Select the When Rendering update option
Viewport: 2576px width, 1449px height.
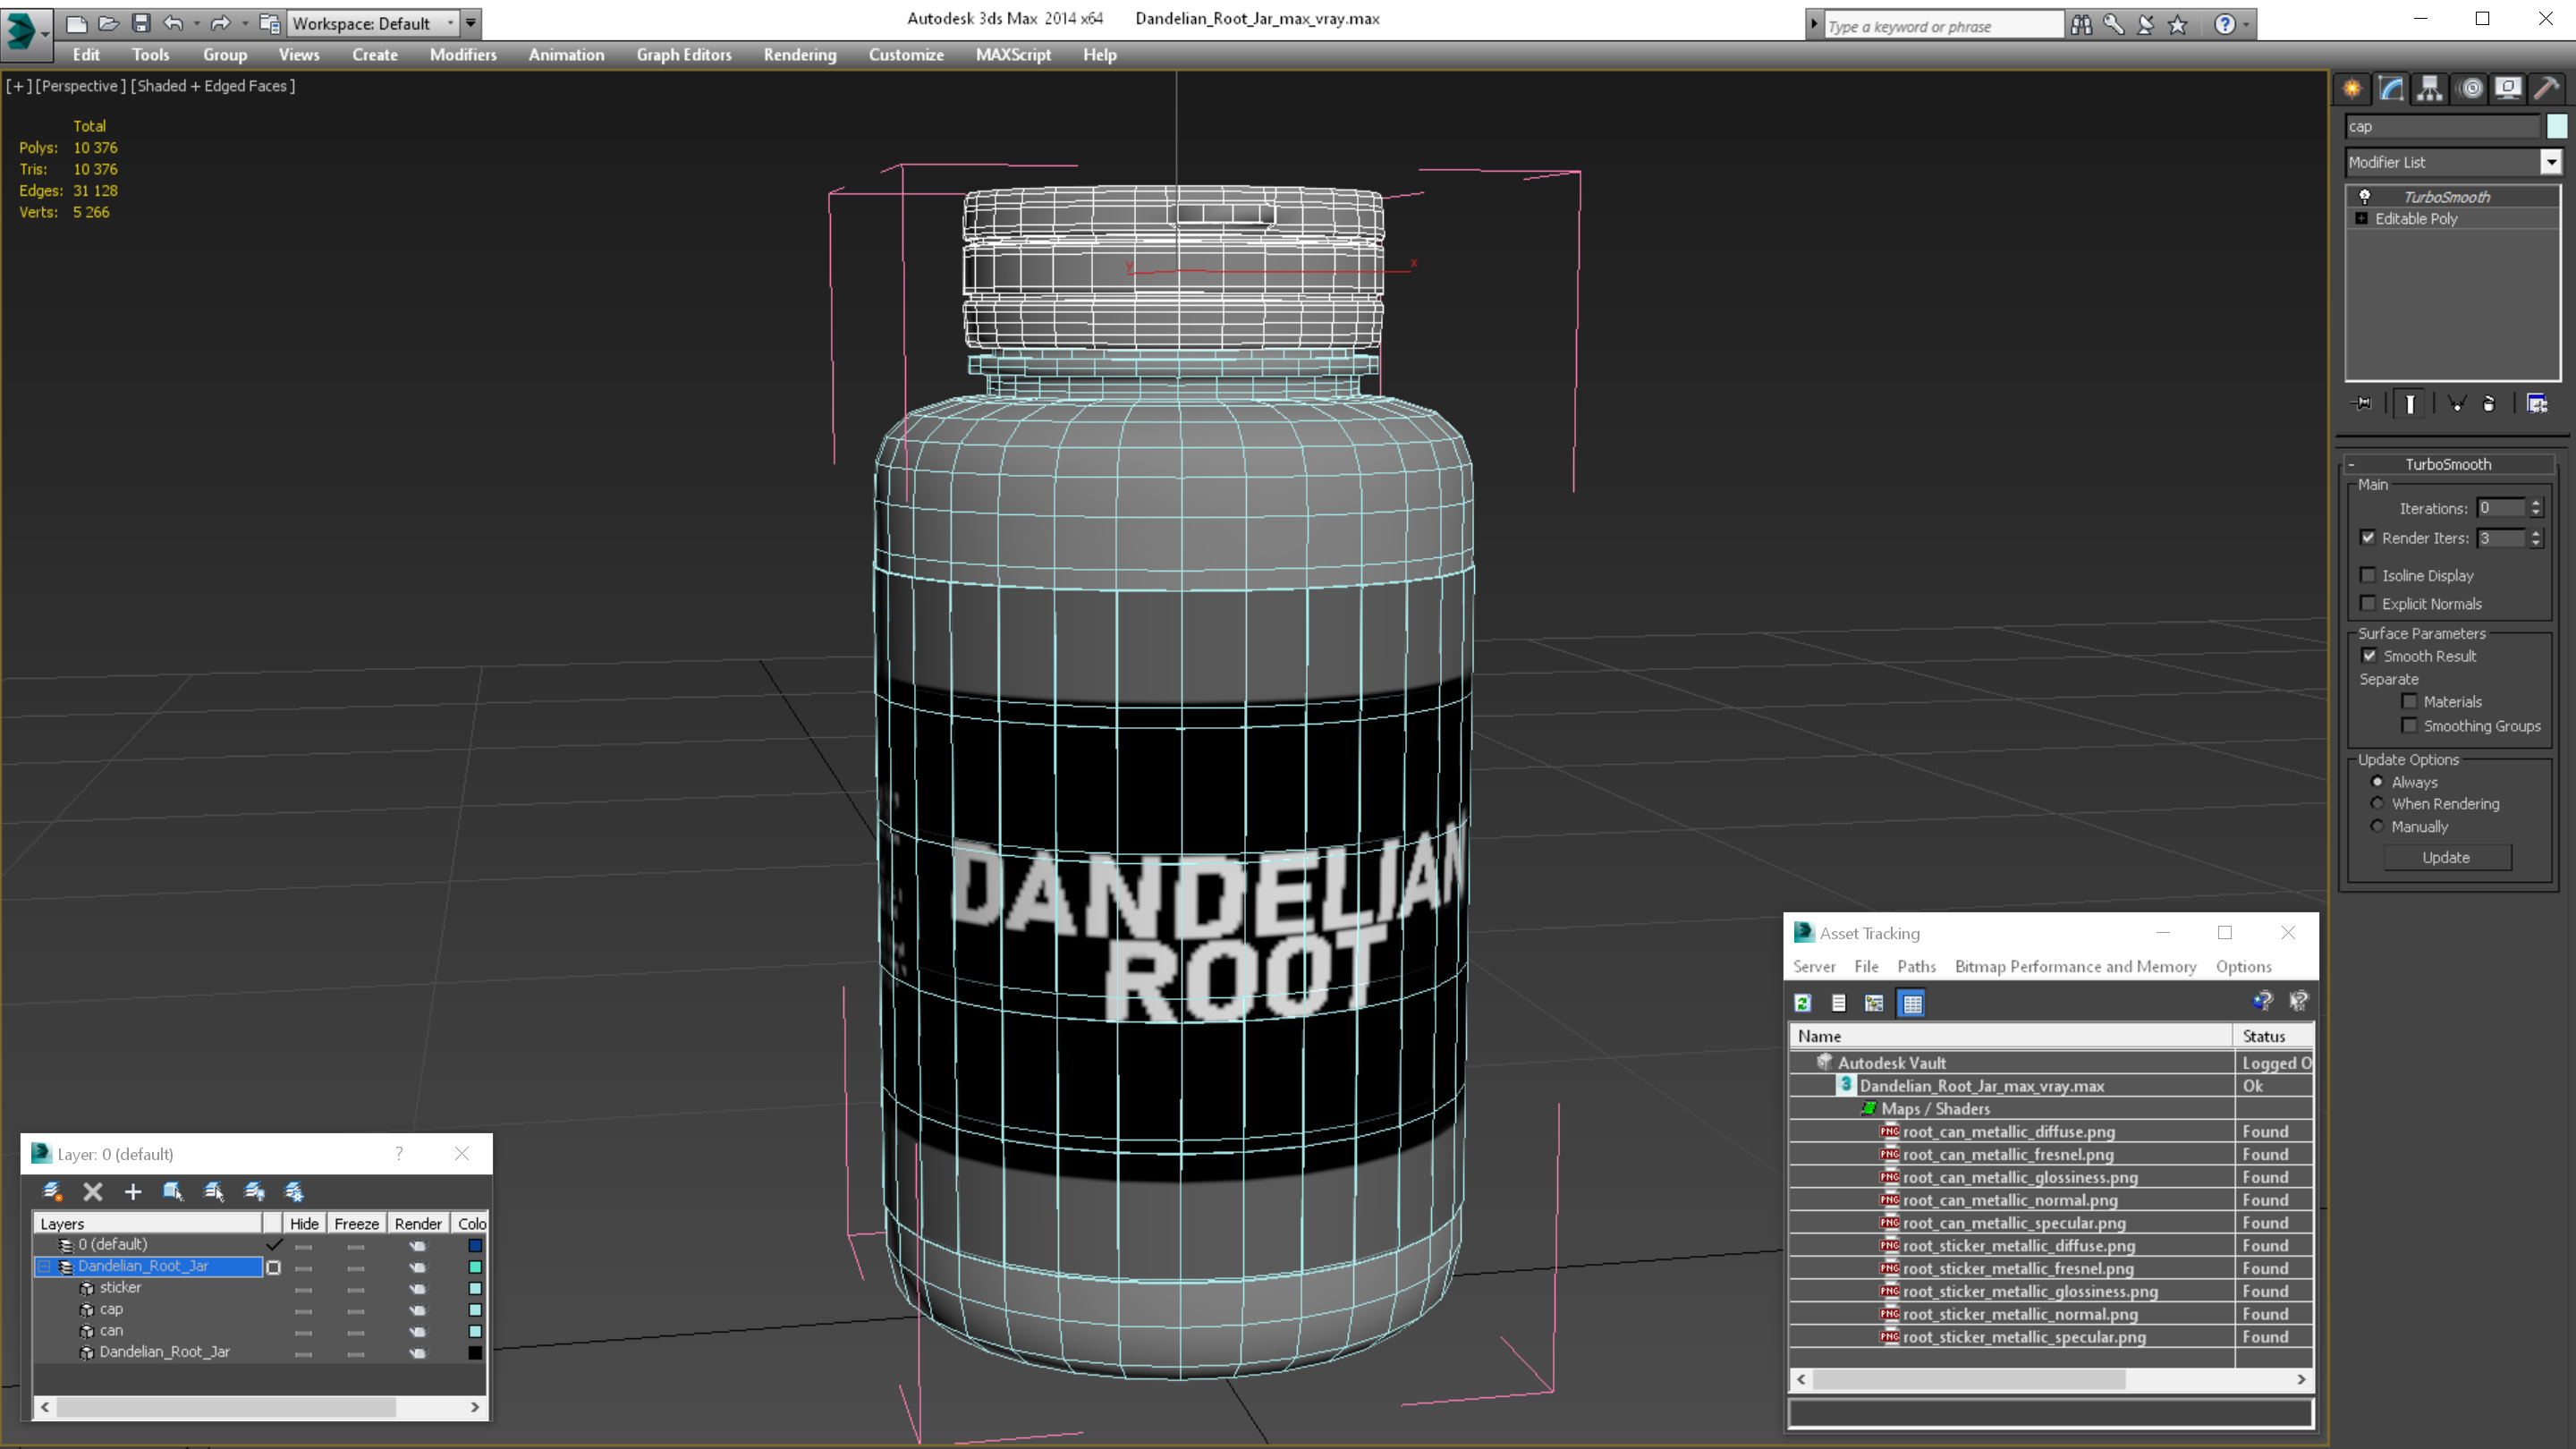click(2377, 803)
